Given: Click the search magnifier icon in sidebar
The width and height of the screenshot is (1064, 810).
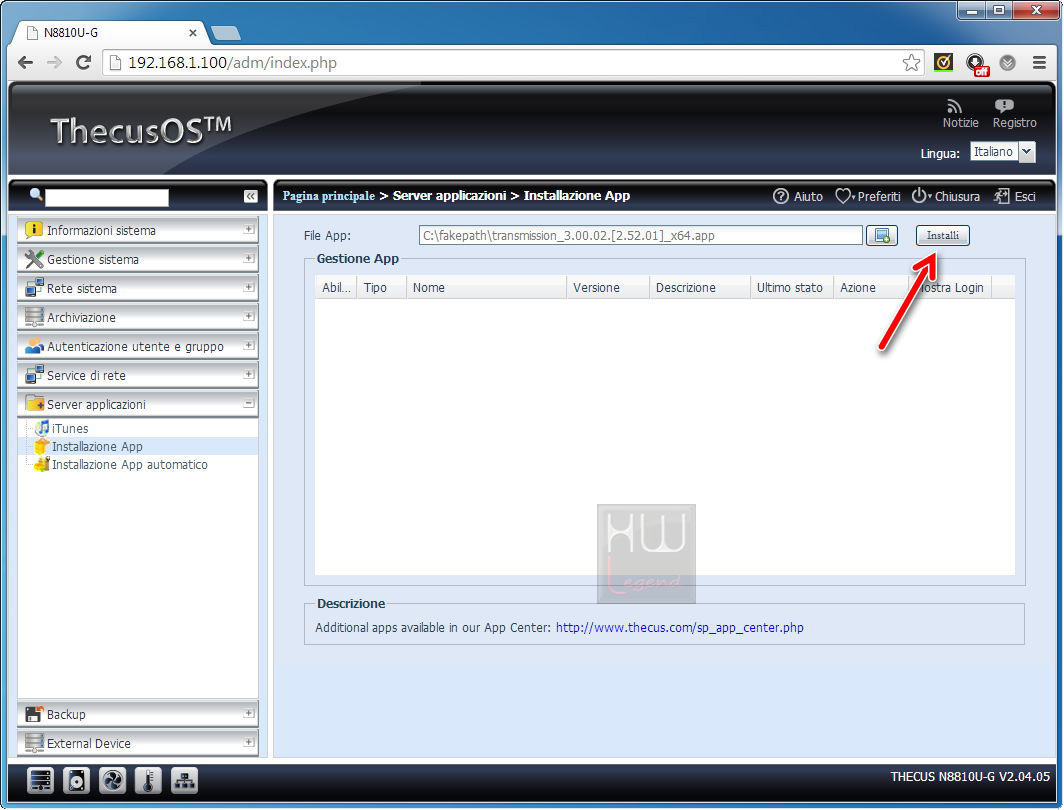Looking at the screenshot, I should point(36,195).
